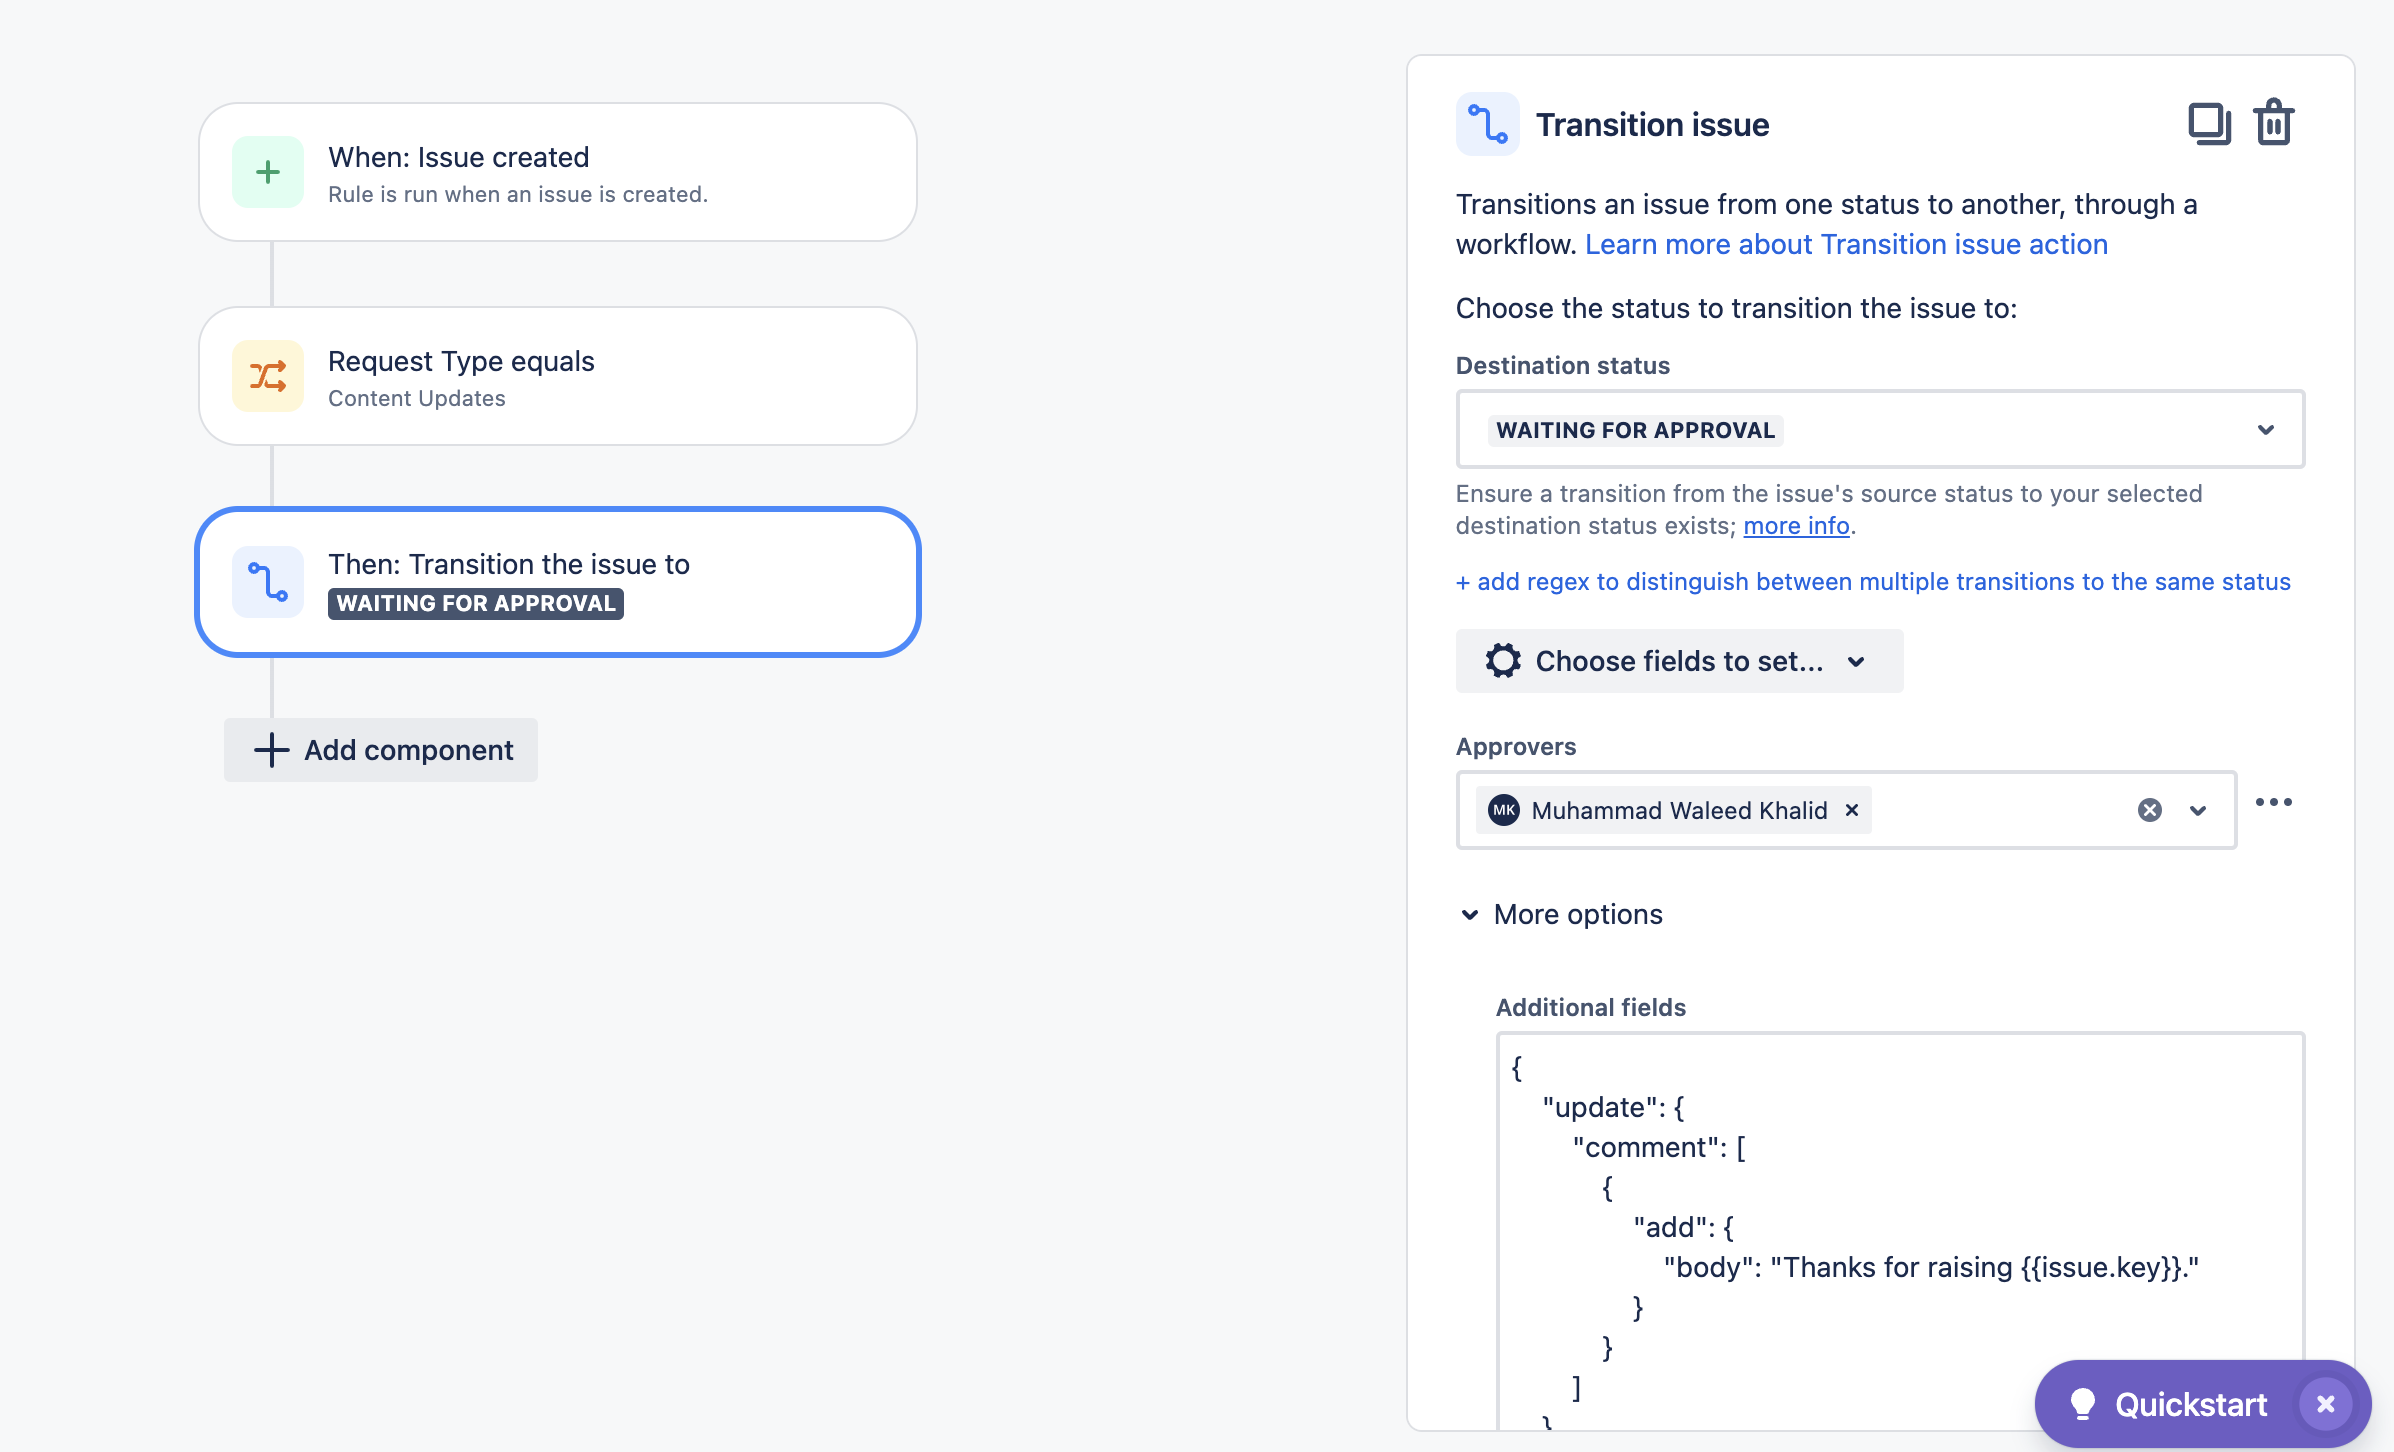Click the gear icon on Choose fields
The width and height of the screenshot is (2394, 1452).
1503,661
